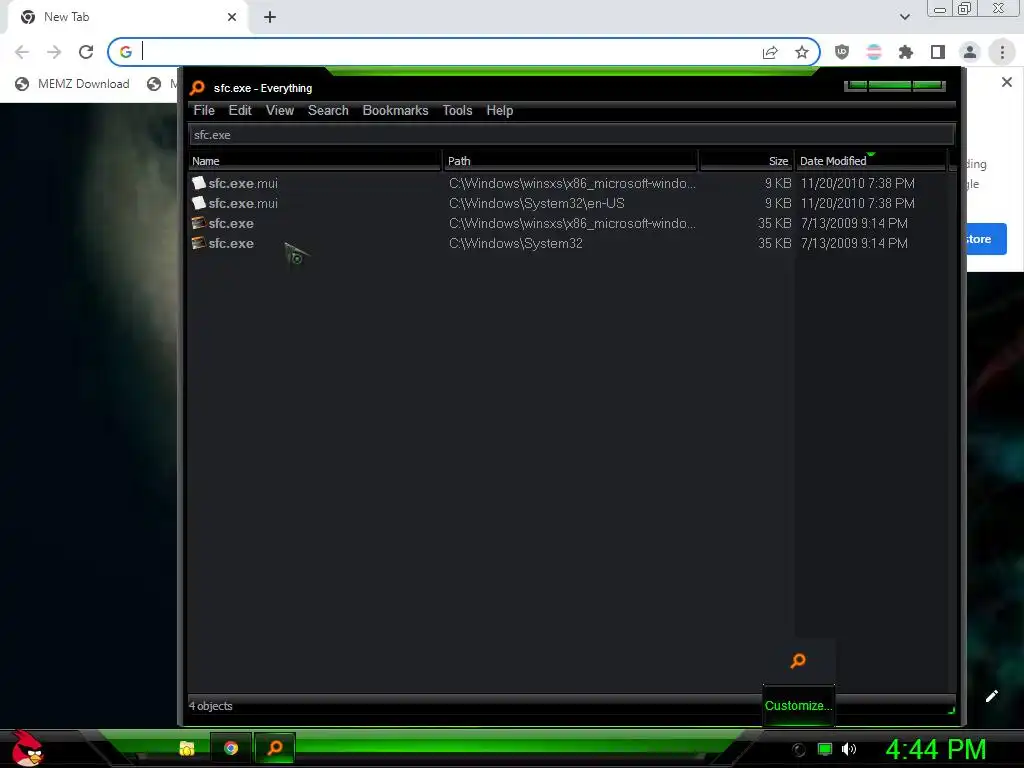Click the share page icon in address bar
The width and height of the screenshot is (1024, 768).
click(770, 52)
